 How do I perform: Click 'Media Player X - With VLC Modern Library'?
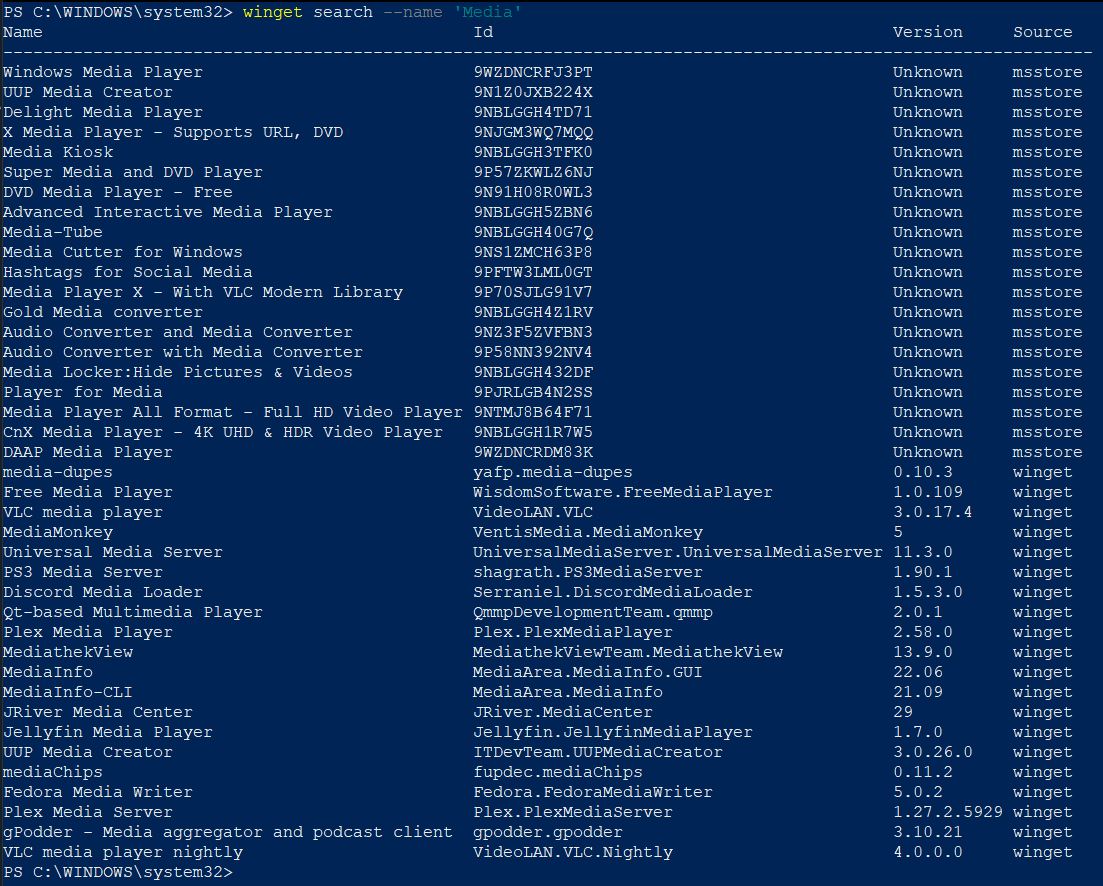[203, 293]
